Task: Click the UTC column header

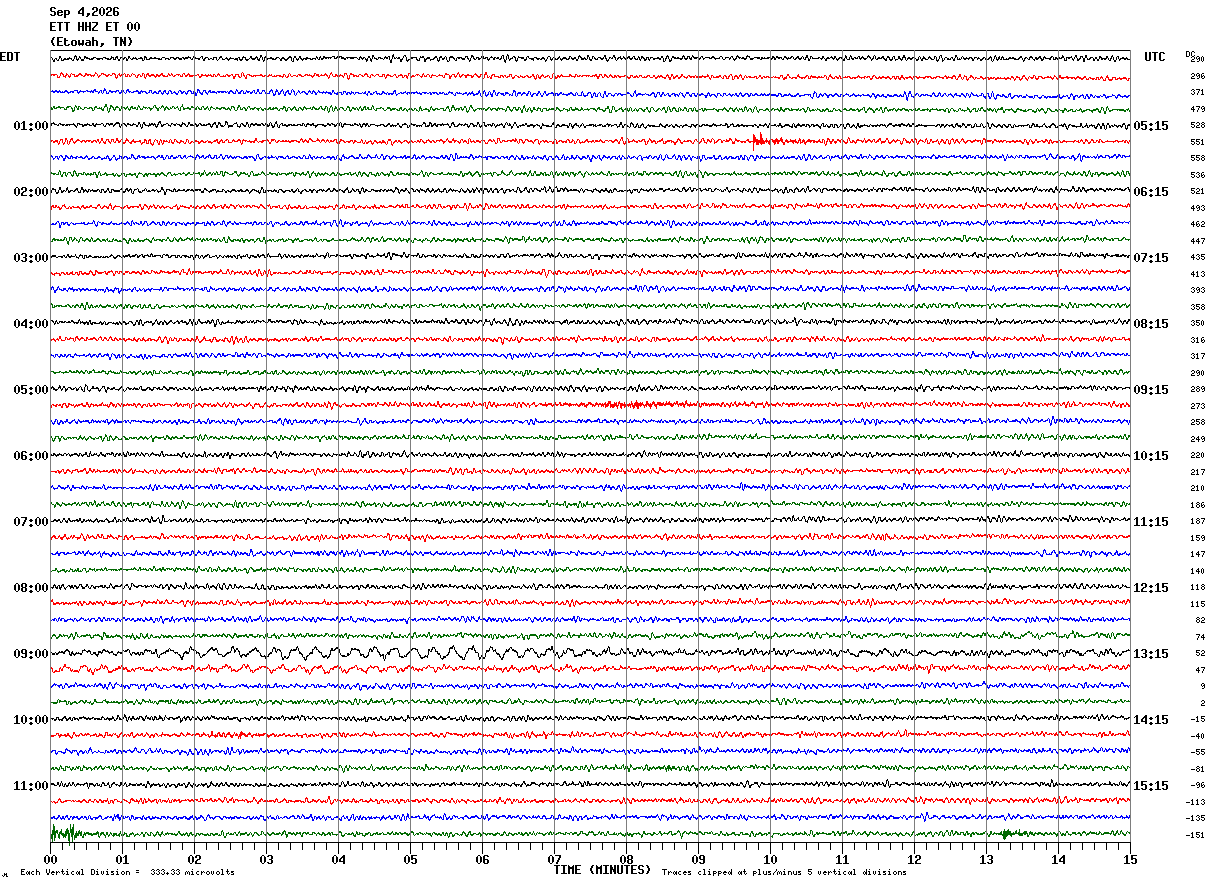Action: (1155, 57)
